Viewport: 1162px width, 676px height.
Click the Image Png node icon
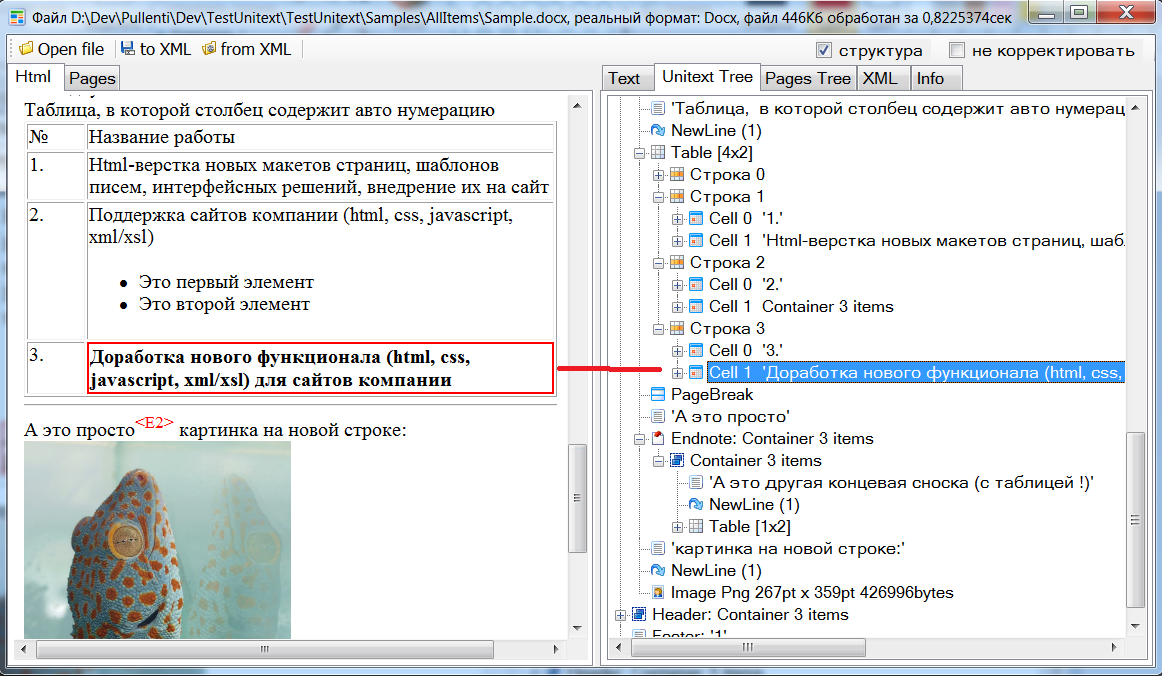[x=658, y=593]
